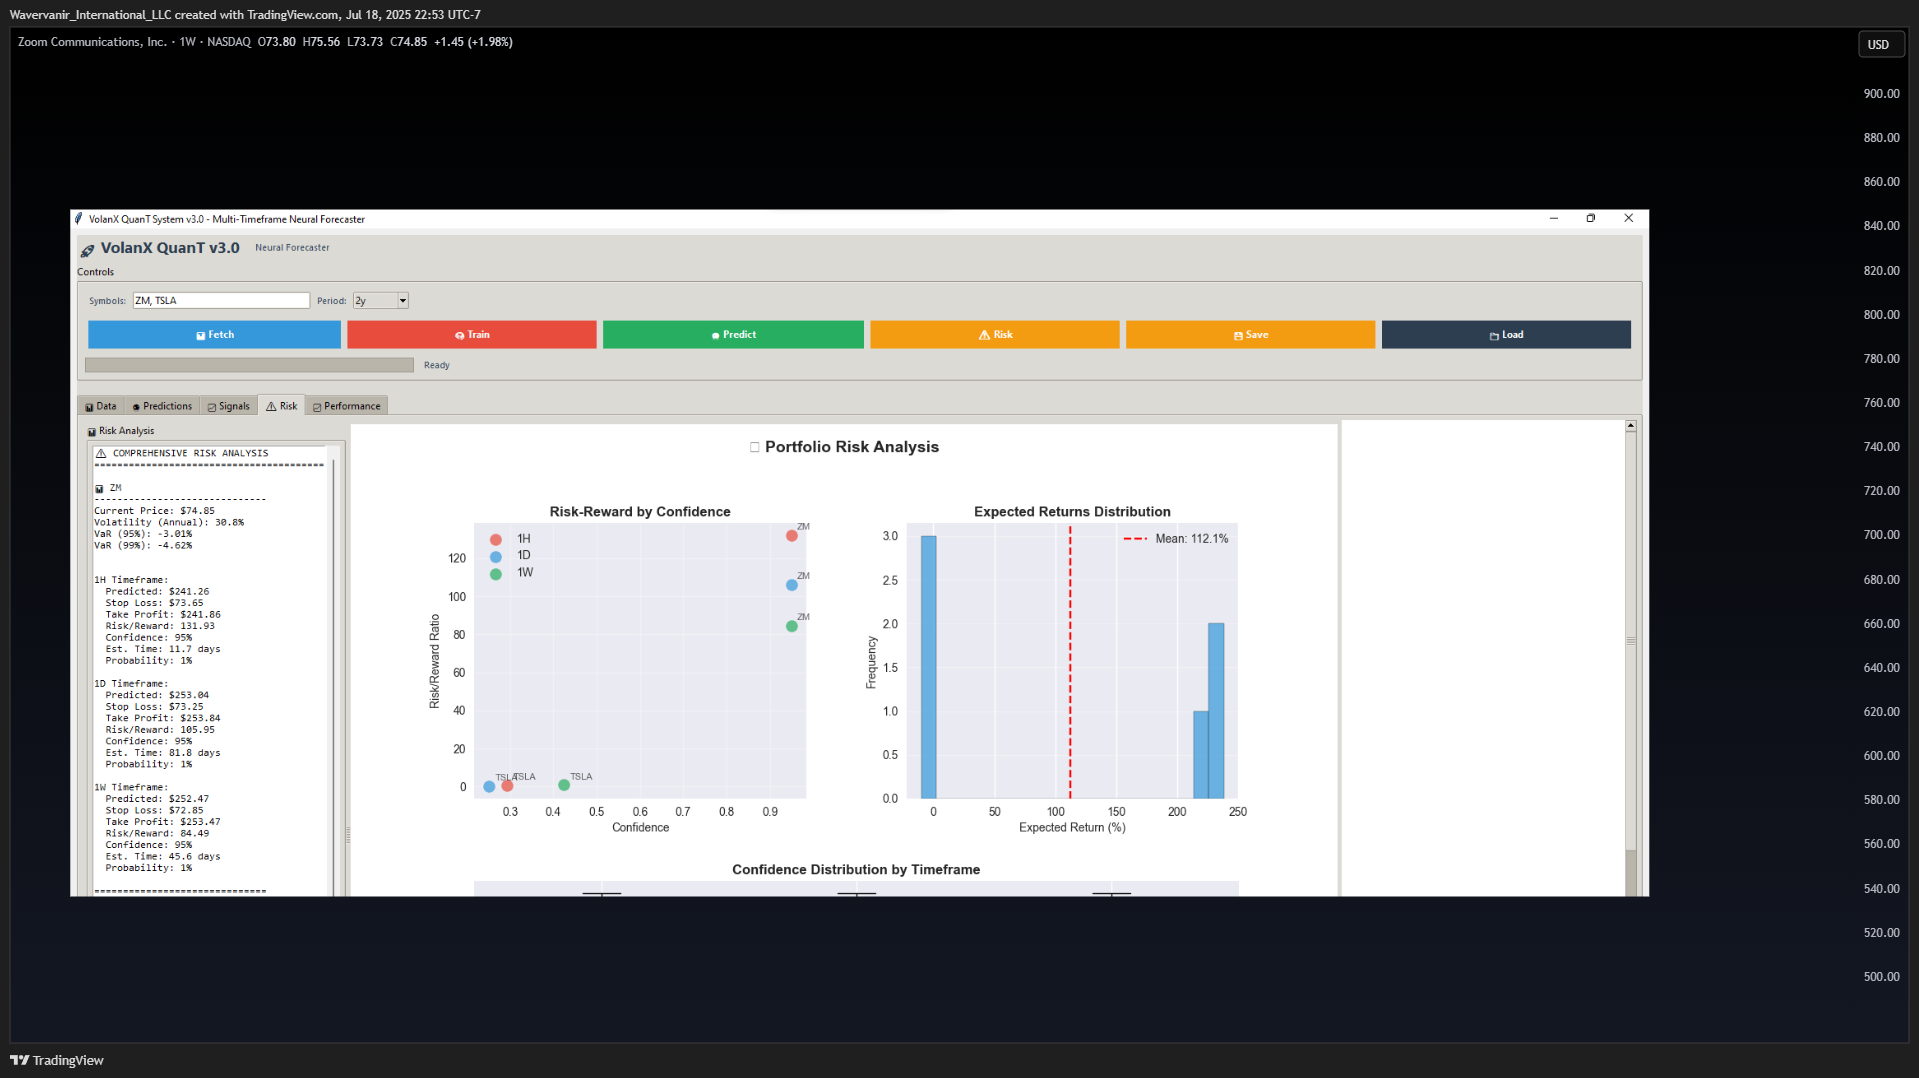The image size is (1919, 1078).
Task: Select the Signals tab
Action: pos(229,406)
